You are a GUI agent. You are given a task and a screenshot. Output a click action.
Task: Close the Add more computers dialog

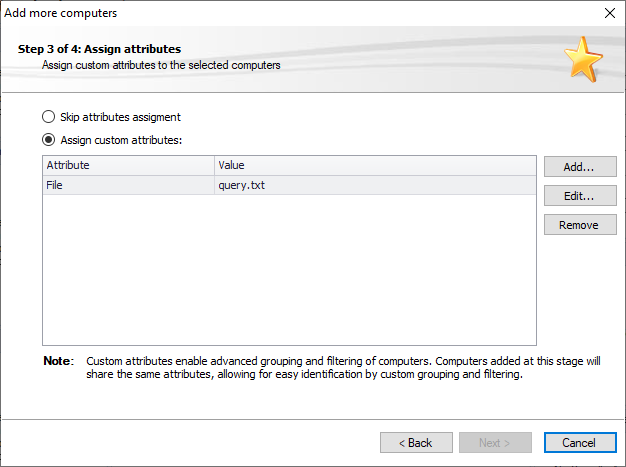pyautogui.click(x=610, y=13)
